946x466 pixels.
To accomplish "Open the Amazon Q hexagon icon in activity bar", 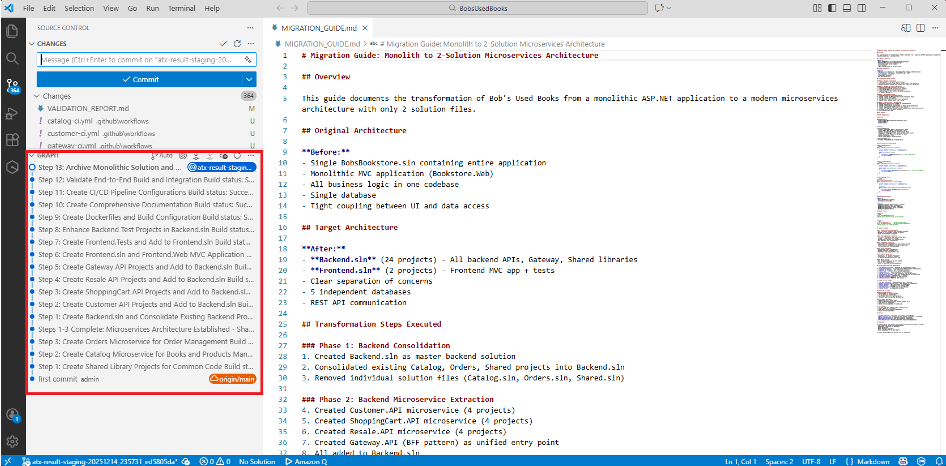I will coord(12,168).
